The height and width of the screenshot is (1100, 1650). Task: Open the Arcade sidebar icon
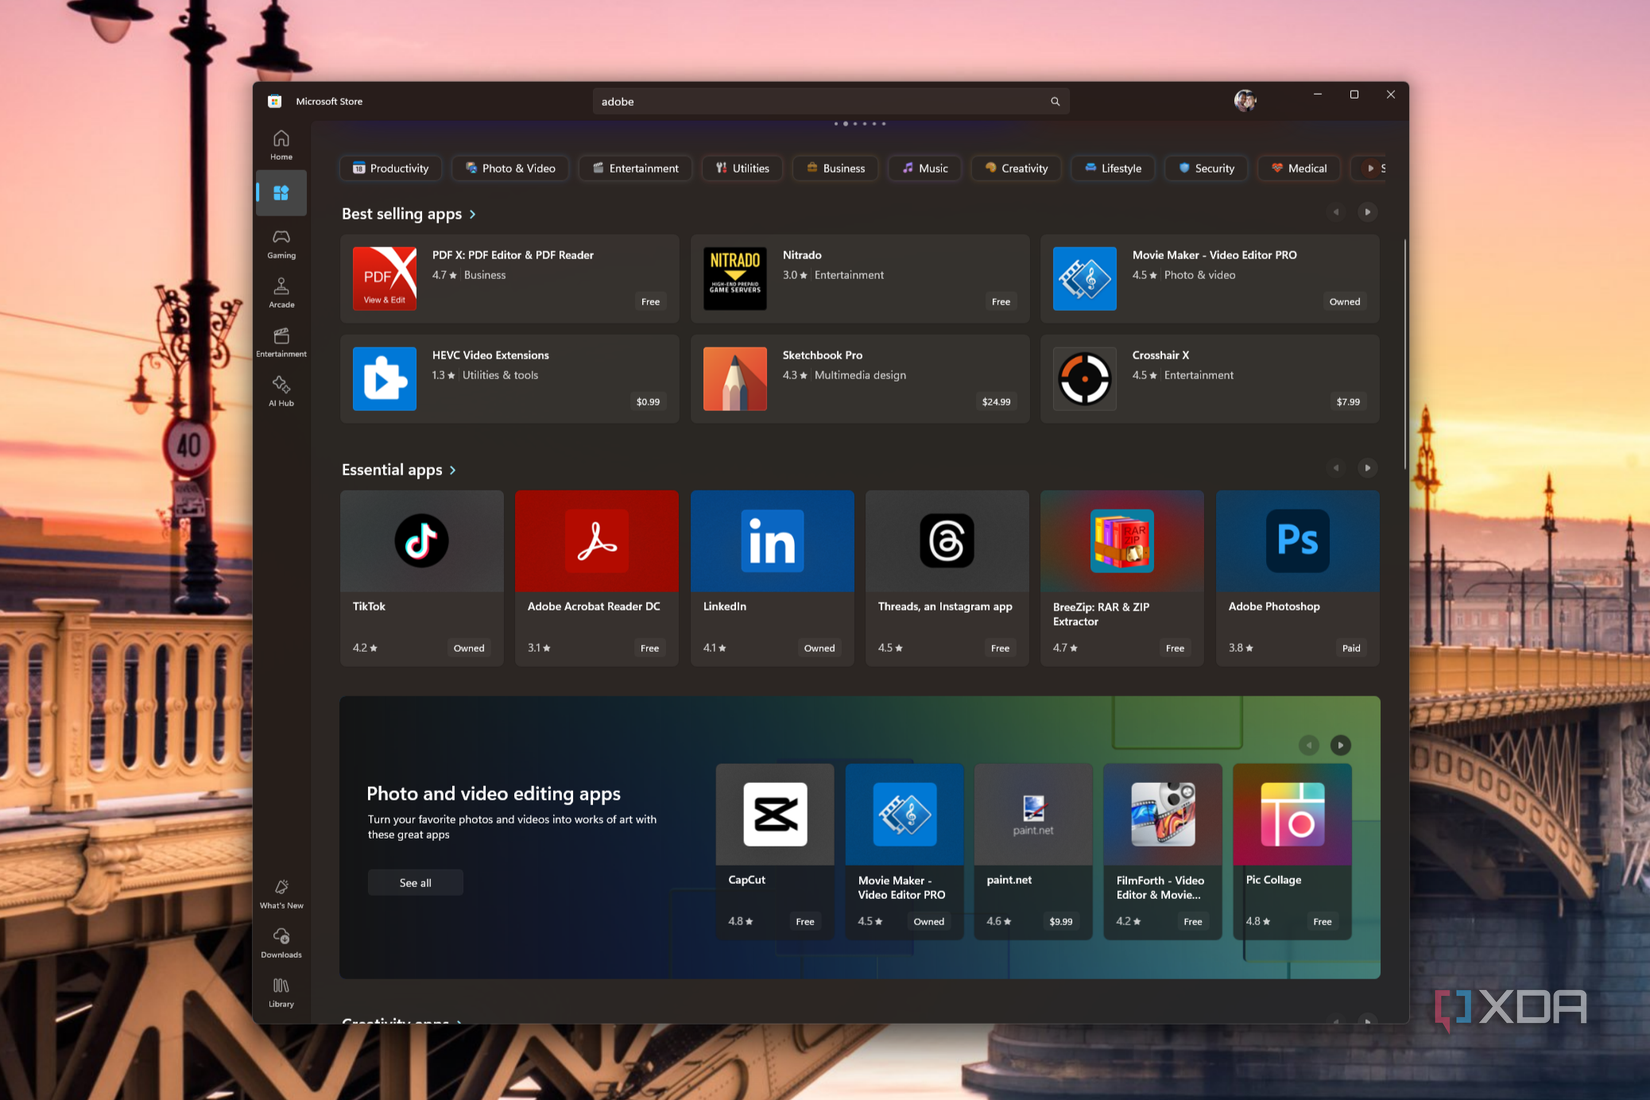280,290
